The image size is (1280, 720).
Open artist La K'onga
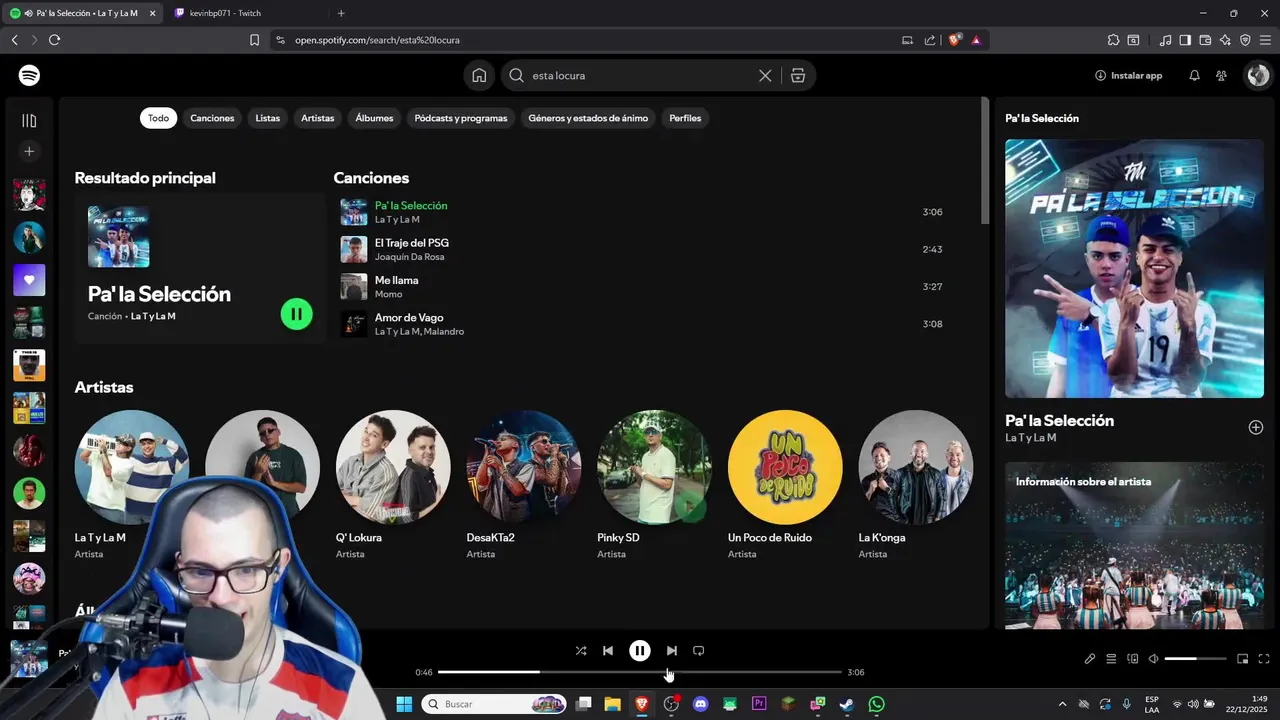point(915,484)
